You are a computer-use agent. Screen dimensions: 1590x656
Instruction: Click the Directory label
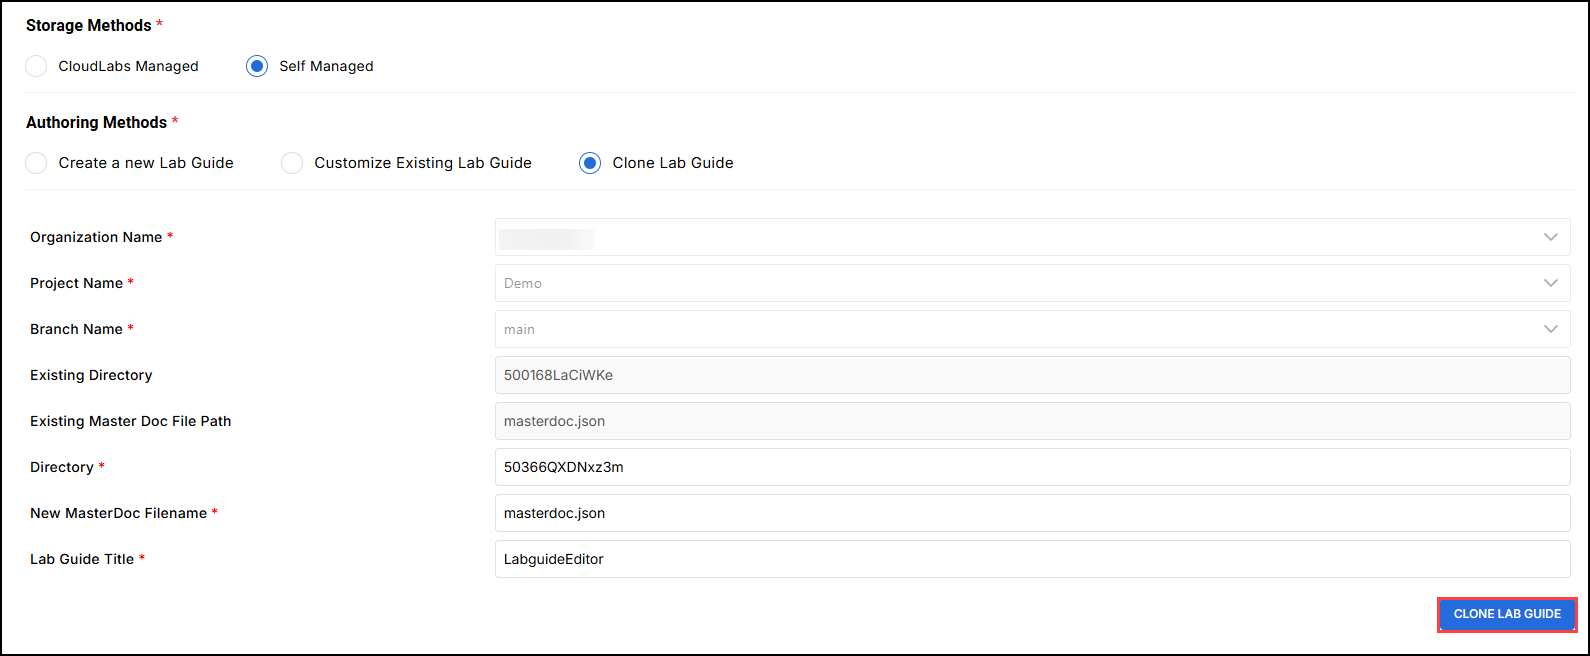(x=62, y=467)
